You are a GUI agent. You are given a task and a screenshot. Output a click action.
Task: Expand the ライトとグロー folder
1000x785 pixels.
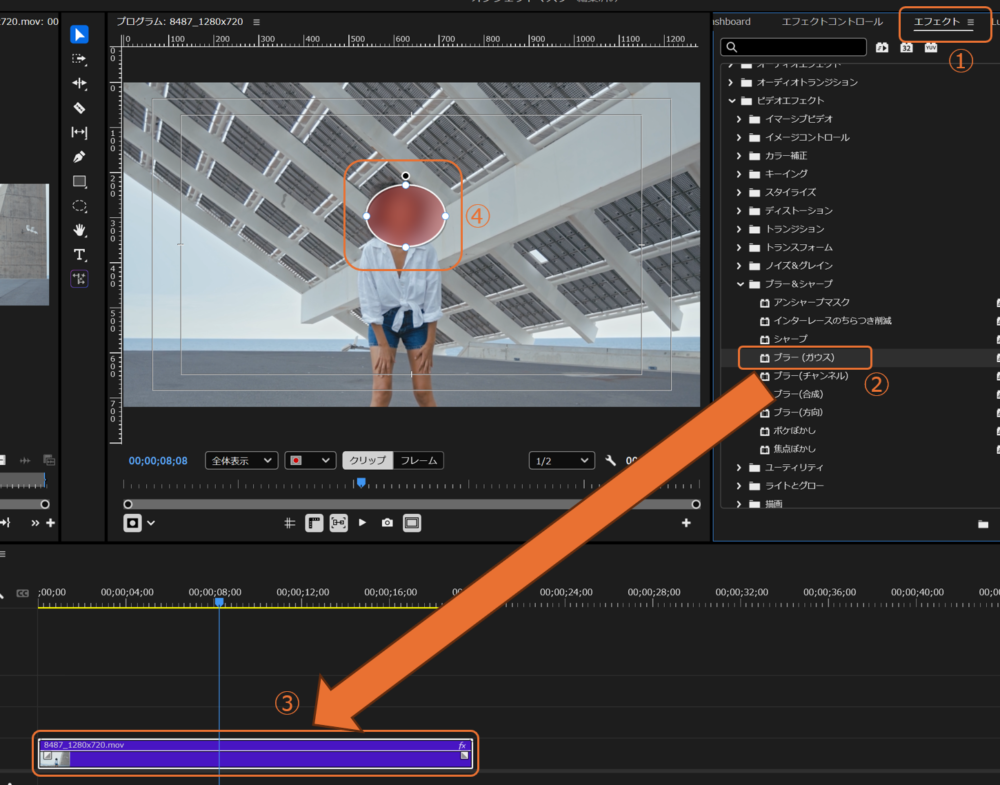(x=739, y=486)
